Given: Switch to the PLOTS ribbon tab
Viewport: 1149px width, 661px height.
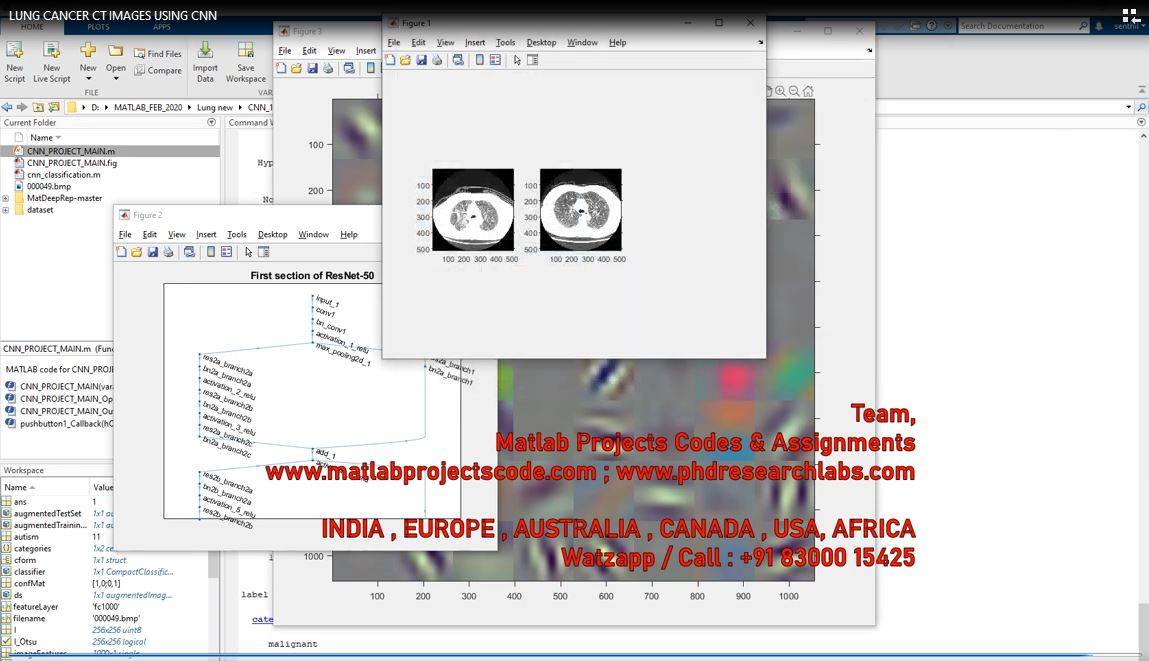Looking at the screenshot, I should [98, 28].
